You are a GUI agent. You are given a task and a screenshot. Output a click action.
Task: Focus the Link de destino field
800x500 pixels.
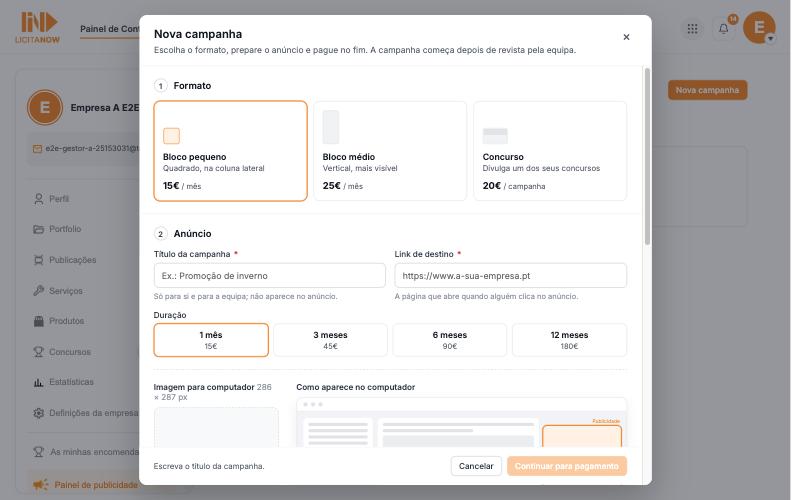(x=510, y=276)
